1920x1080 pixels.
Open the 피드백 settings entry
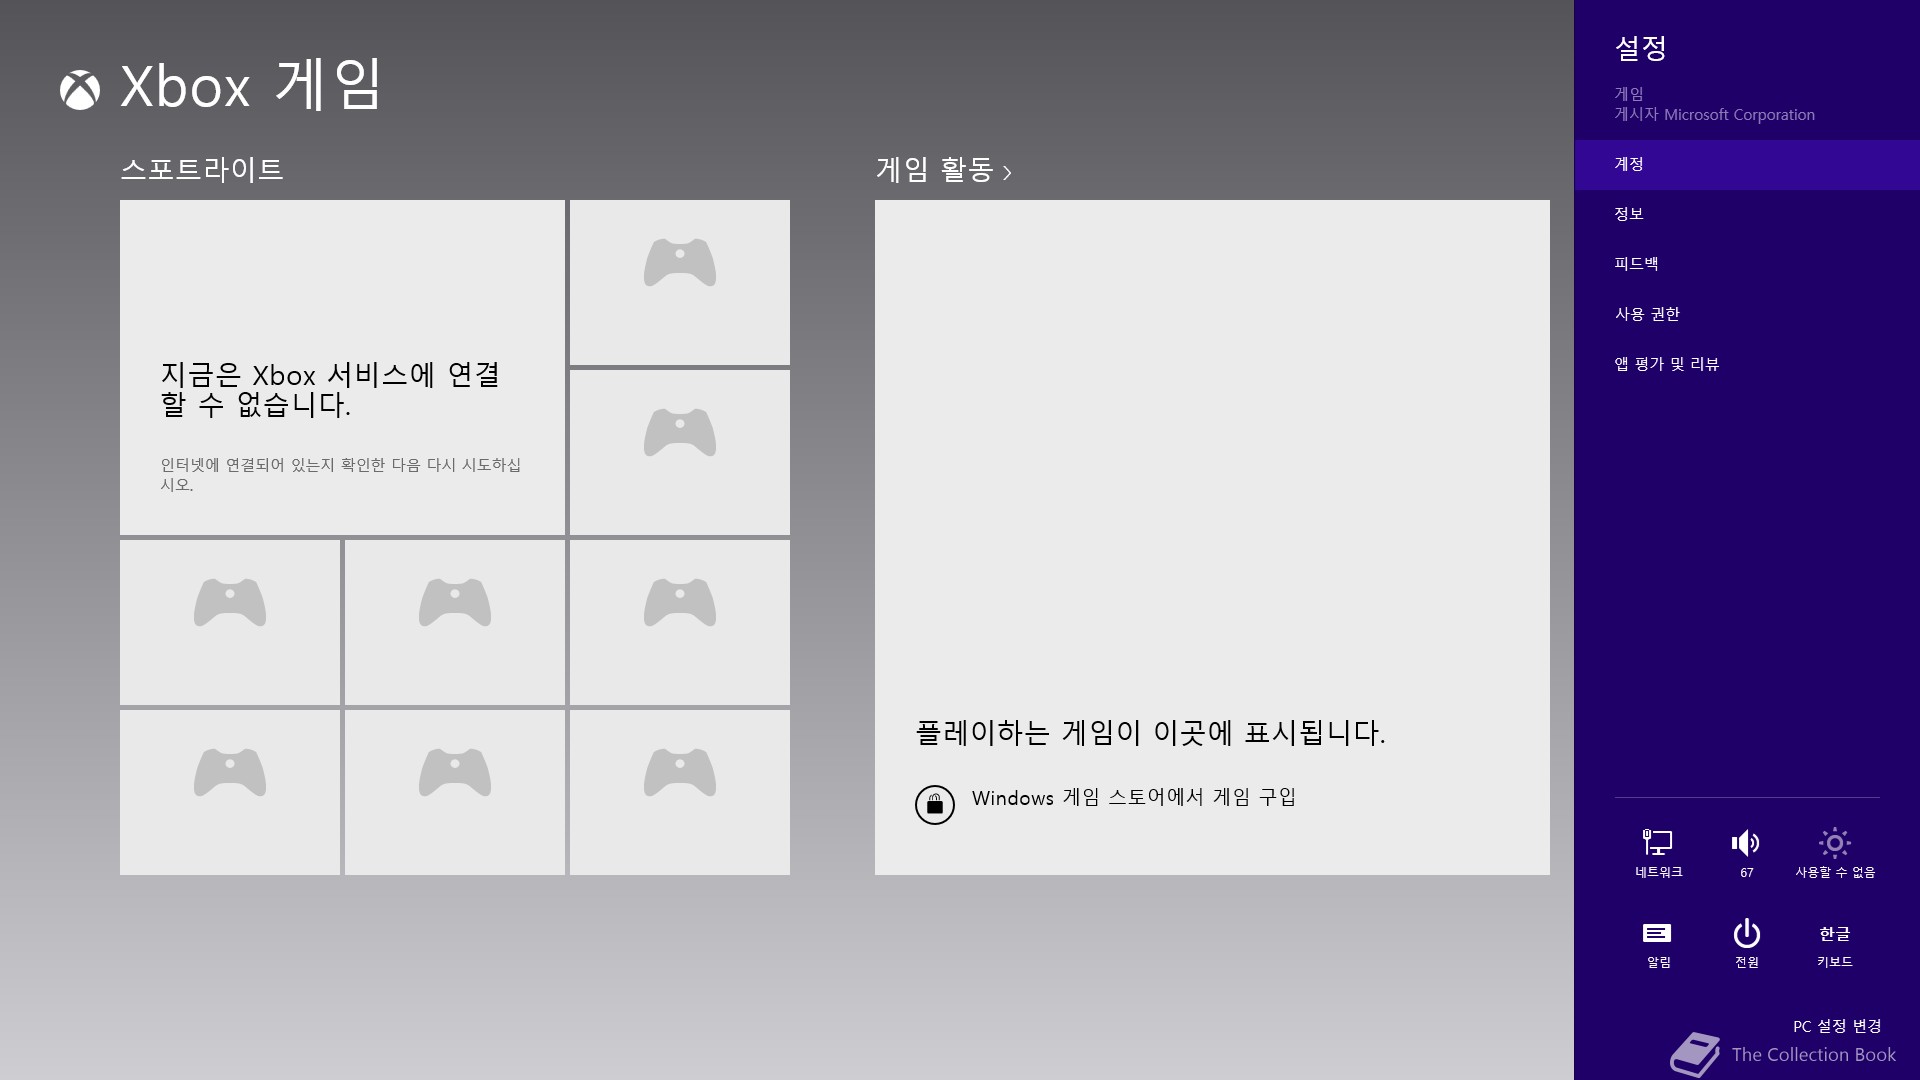coord(1747,264)
